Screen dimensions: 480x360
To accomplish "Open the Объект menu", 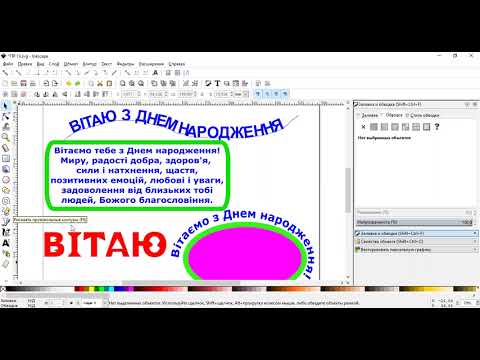I will pyautogui.click(x=71, y=64).
